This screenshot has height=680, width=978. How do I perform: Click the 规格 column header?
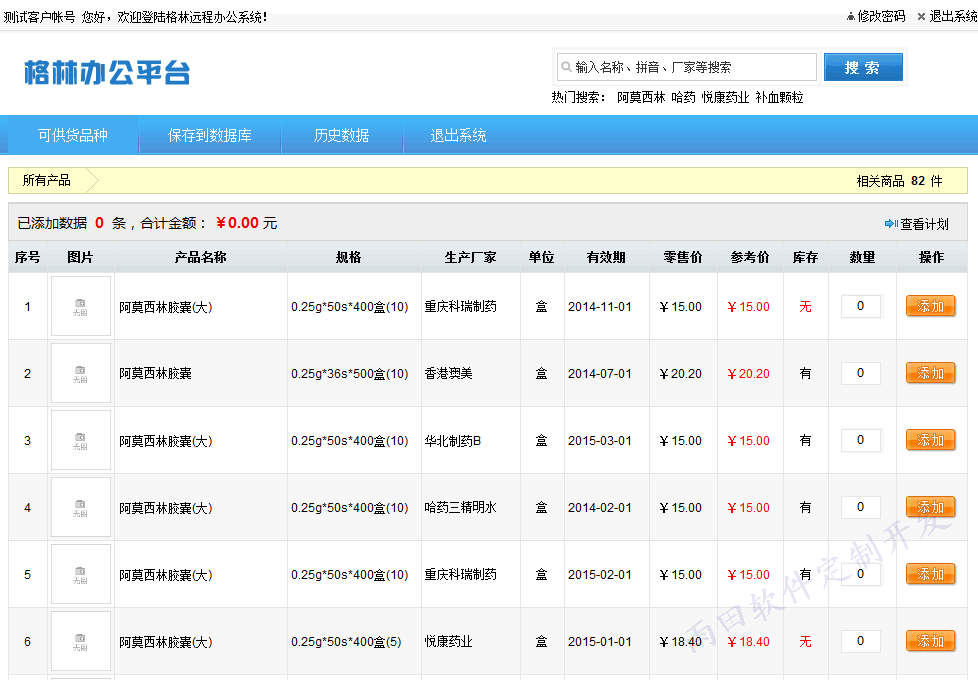pyautogui.click(x=349, y=257)
